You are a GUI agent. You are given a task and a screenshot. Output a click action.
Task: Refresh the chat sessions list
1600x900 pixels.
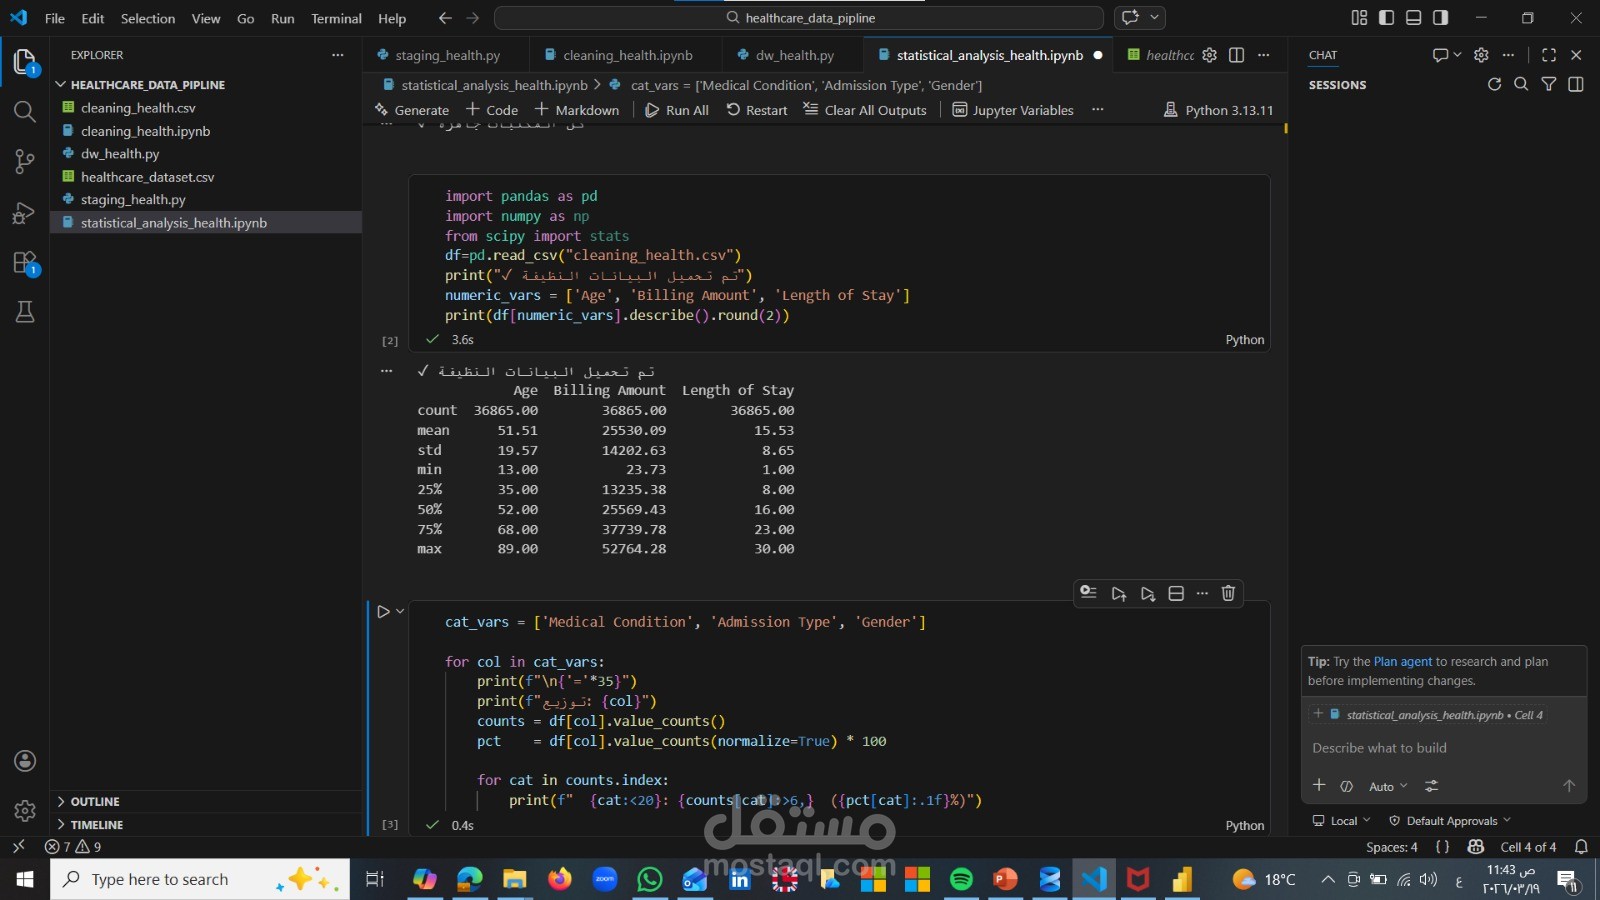pos(1494,85)
